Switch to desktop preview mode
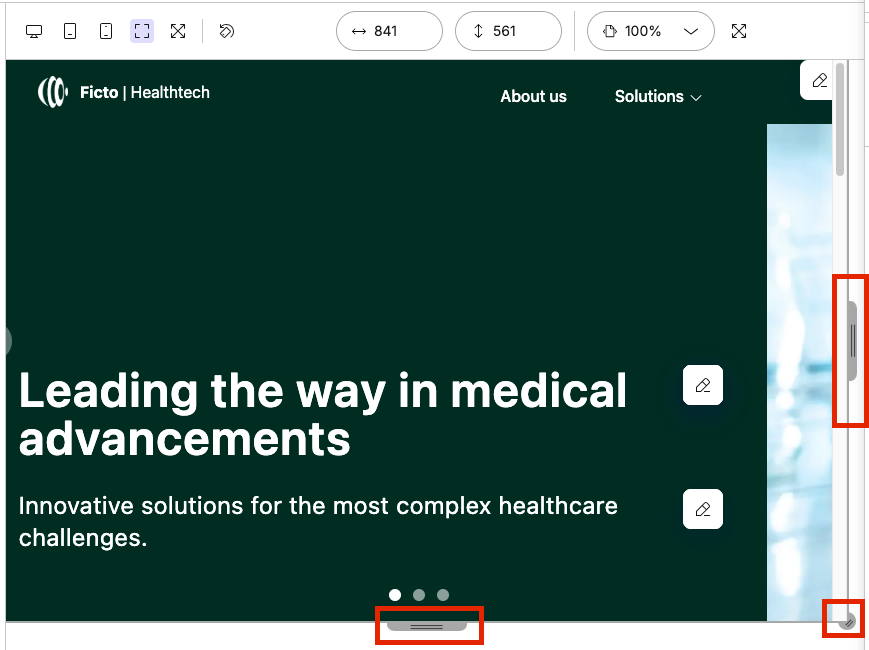Viewport: 869px width, 650px height. click(x=33, y=31)
